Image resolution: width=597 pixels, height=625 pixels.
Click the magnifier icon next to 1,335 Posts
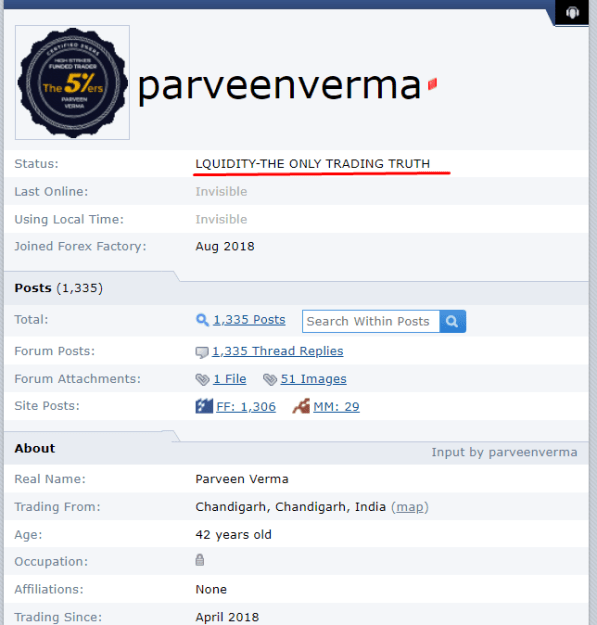coord(202,320)
